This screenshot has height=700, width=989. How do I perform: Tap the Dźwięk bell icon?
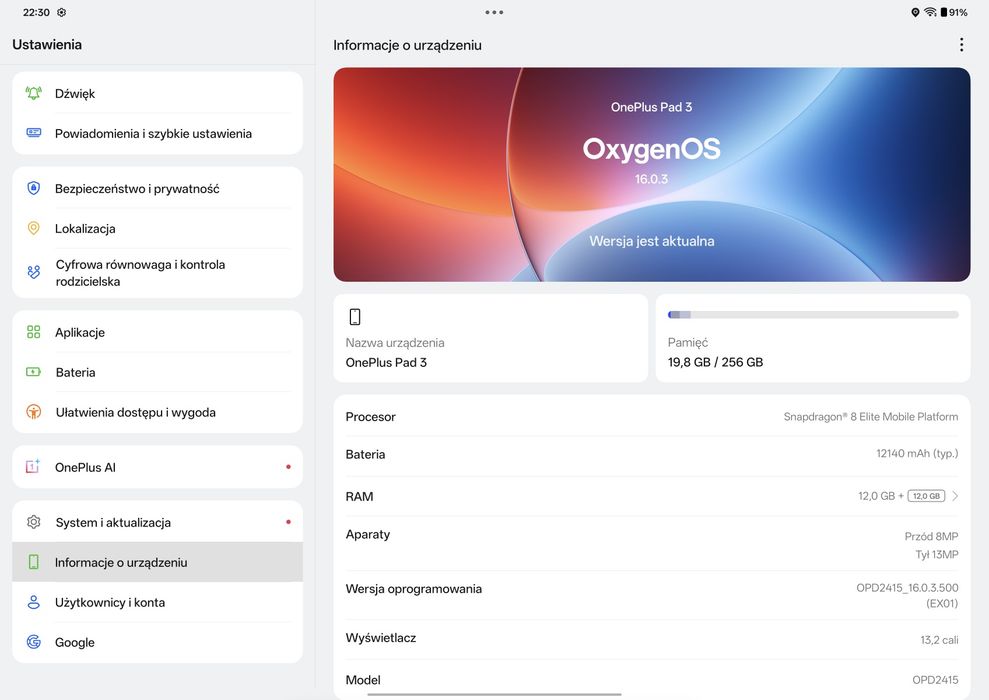point(33,93)
